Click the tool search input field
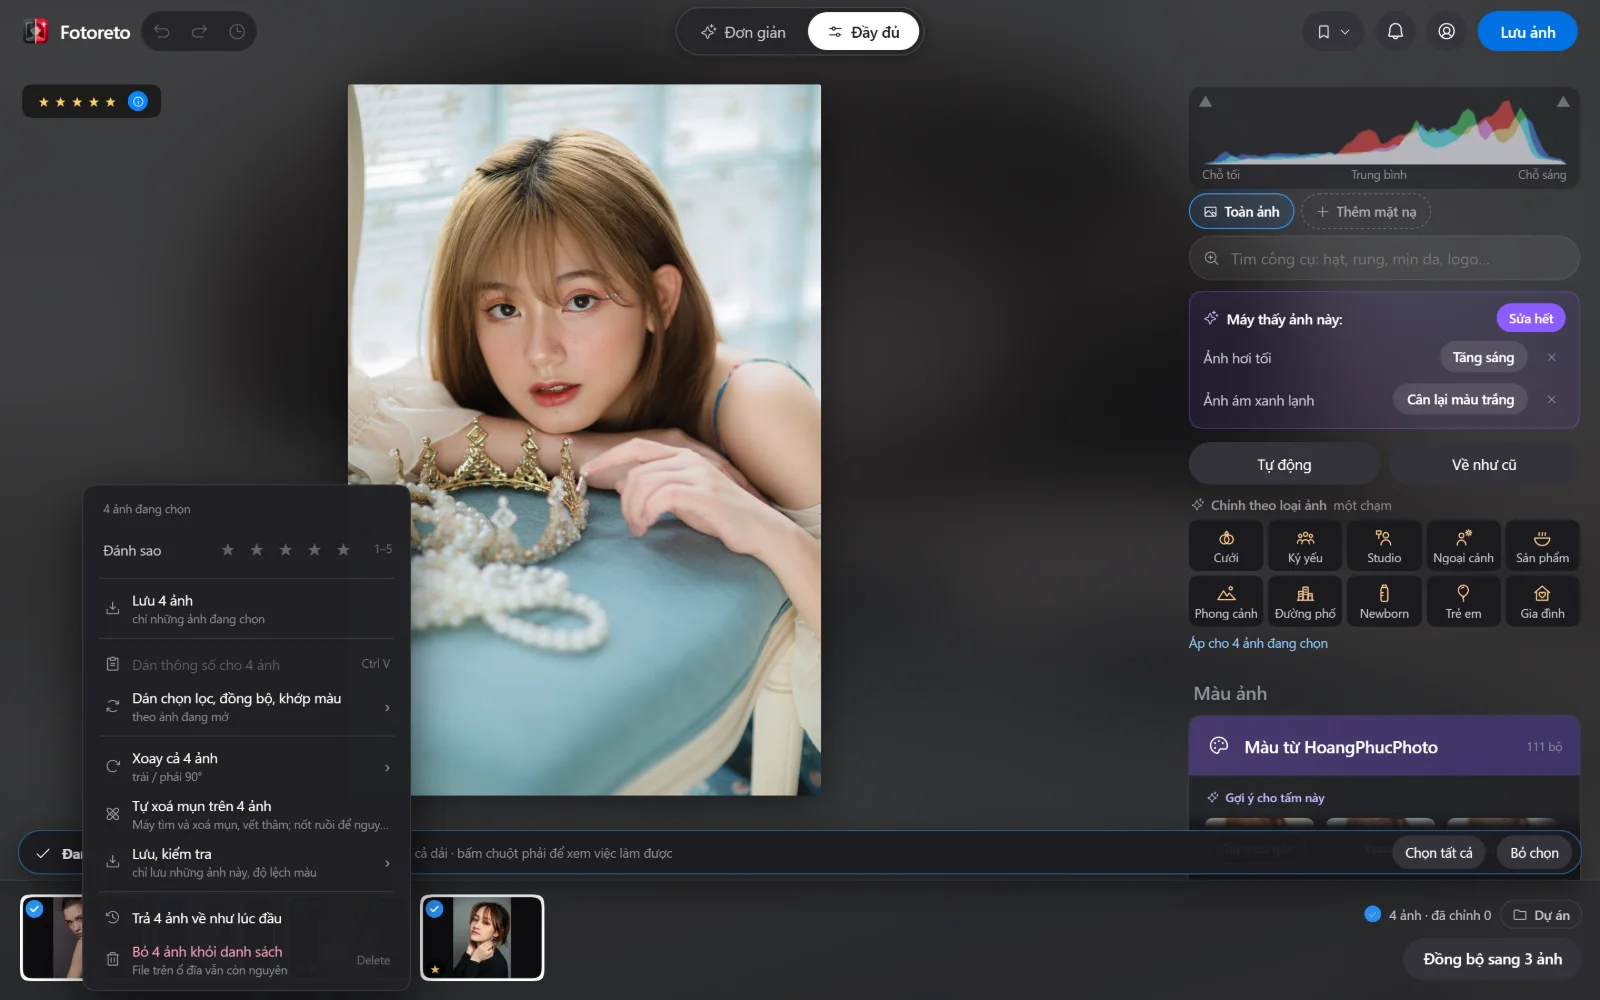The width and height of the screenshot is (1600, 1000). pos(1384,258)
